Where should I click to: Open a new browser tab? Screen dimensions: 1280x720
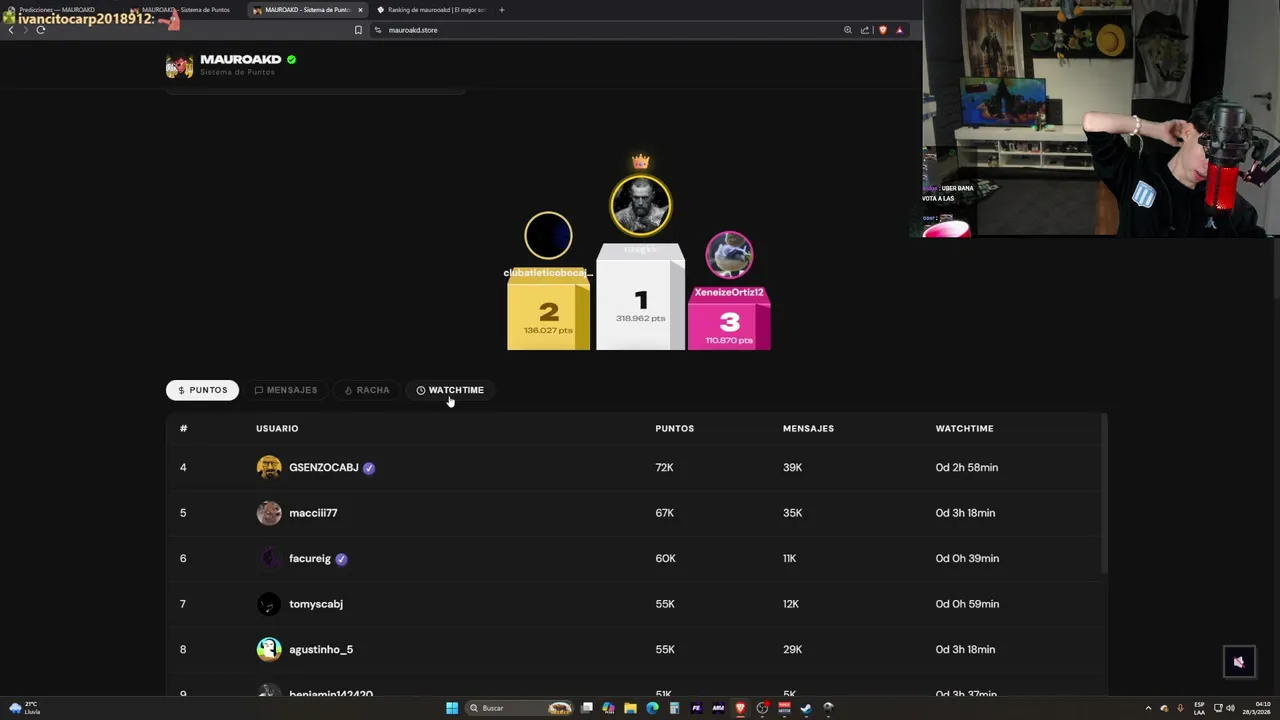point(502,10)
